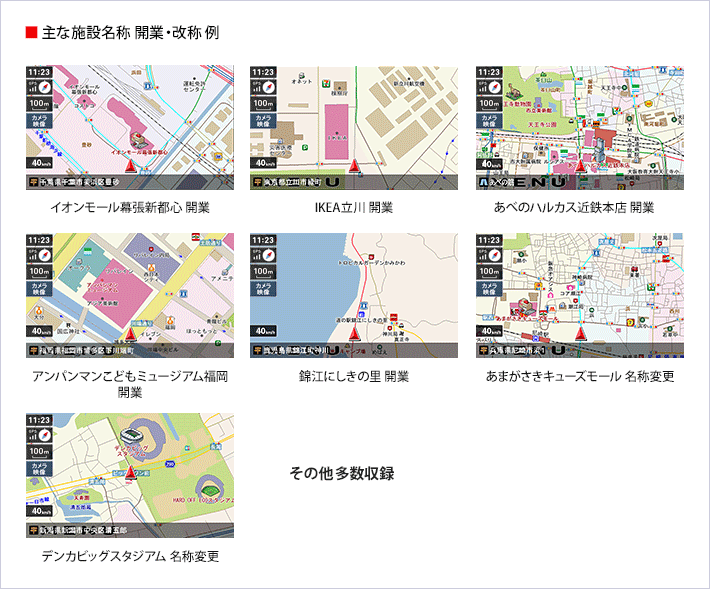Click the compass icon in the 錦江にしきの里 map

coord(269,255)
